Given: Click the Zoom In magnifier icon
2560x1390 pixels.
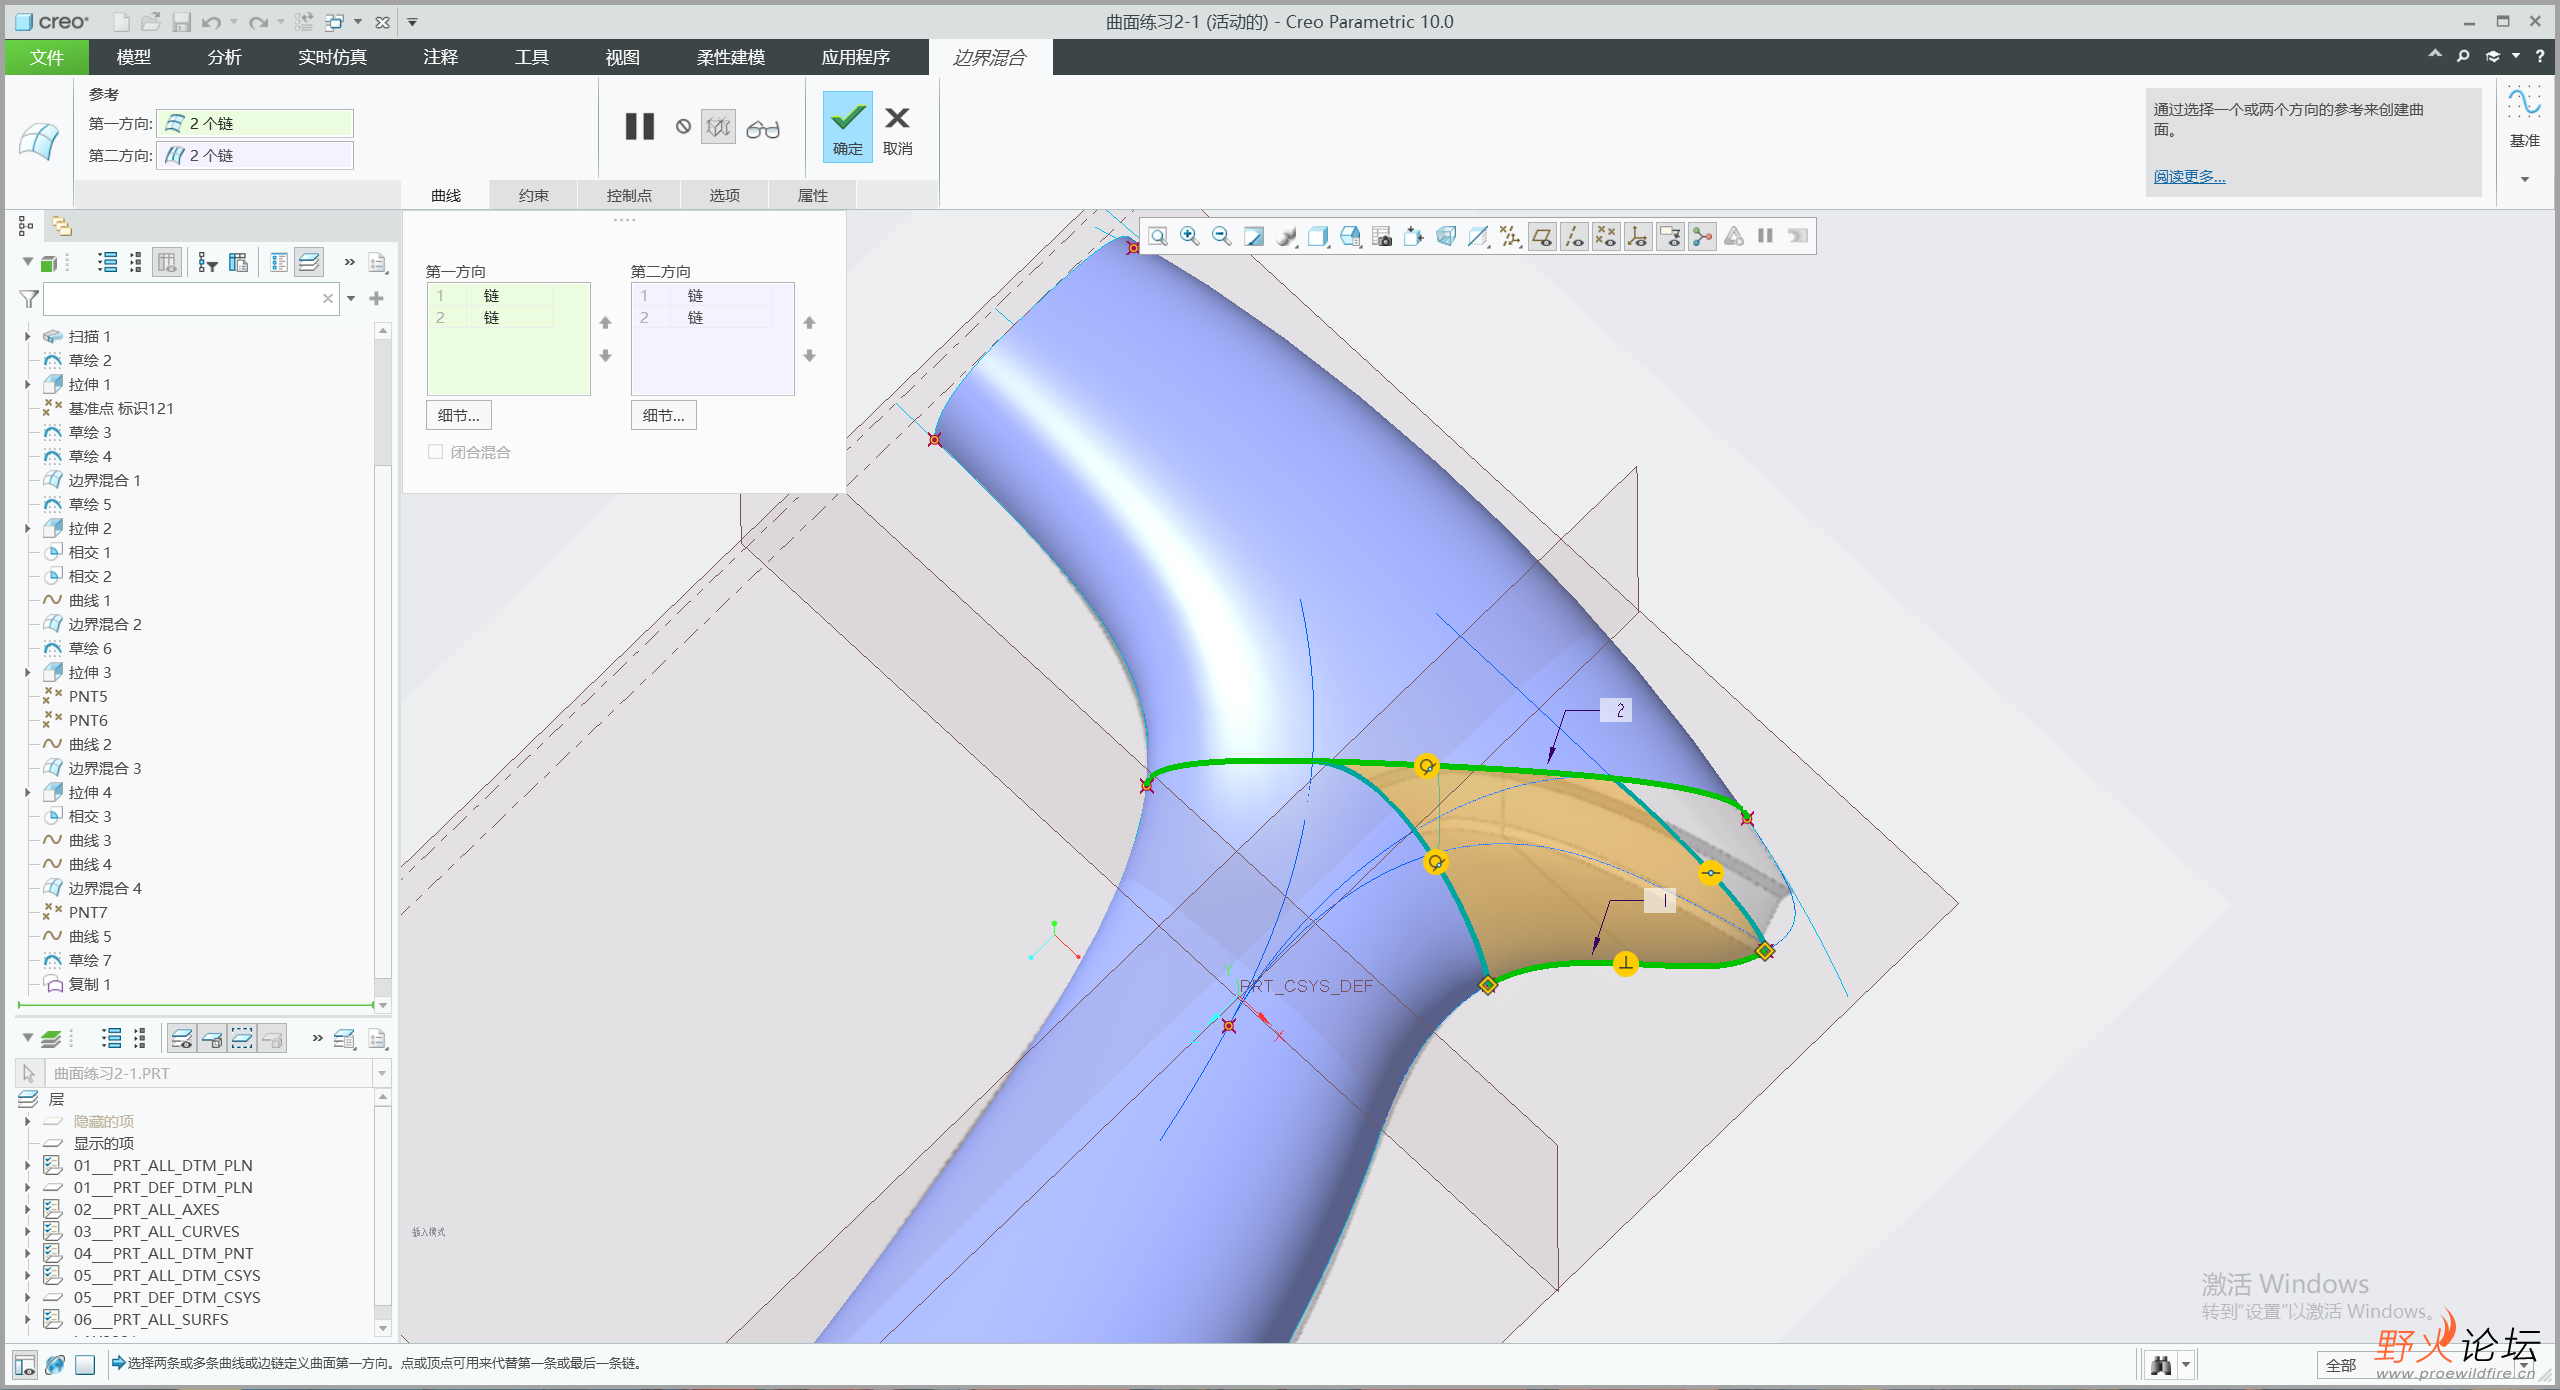Looking at the screenshot, I should [x=1189, y=236].
